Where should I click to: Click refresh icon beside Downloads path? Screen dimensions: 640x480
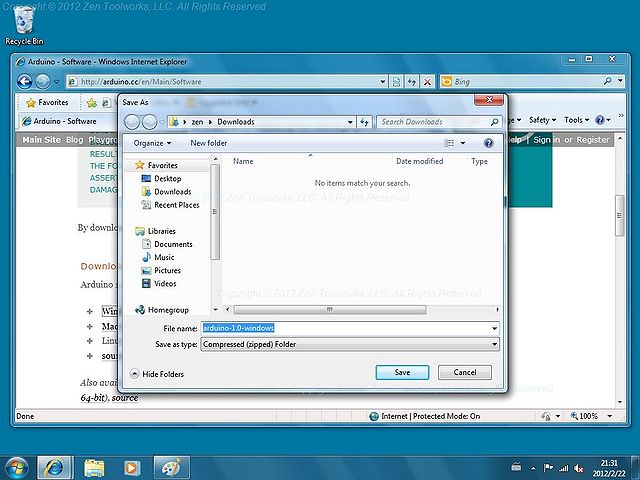click(364, 122)
